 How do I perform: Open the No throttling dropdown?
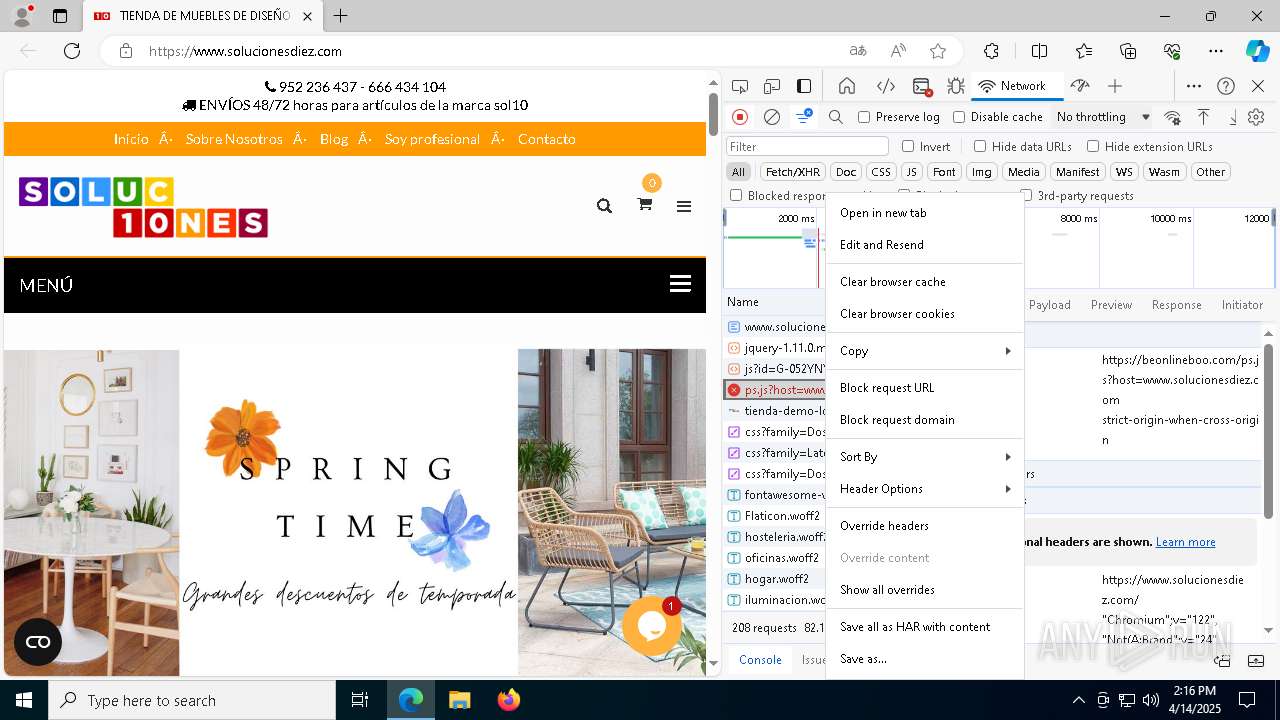1103,117
